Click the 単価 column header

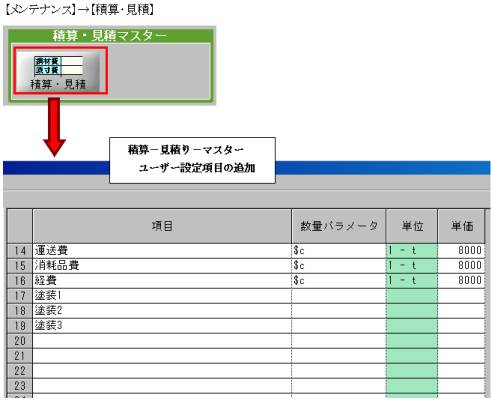click(x=461, y=226)
